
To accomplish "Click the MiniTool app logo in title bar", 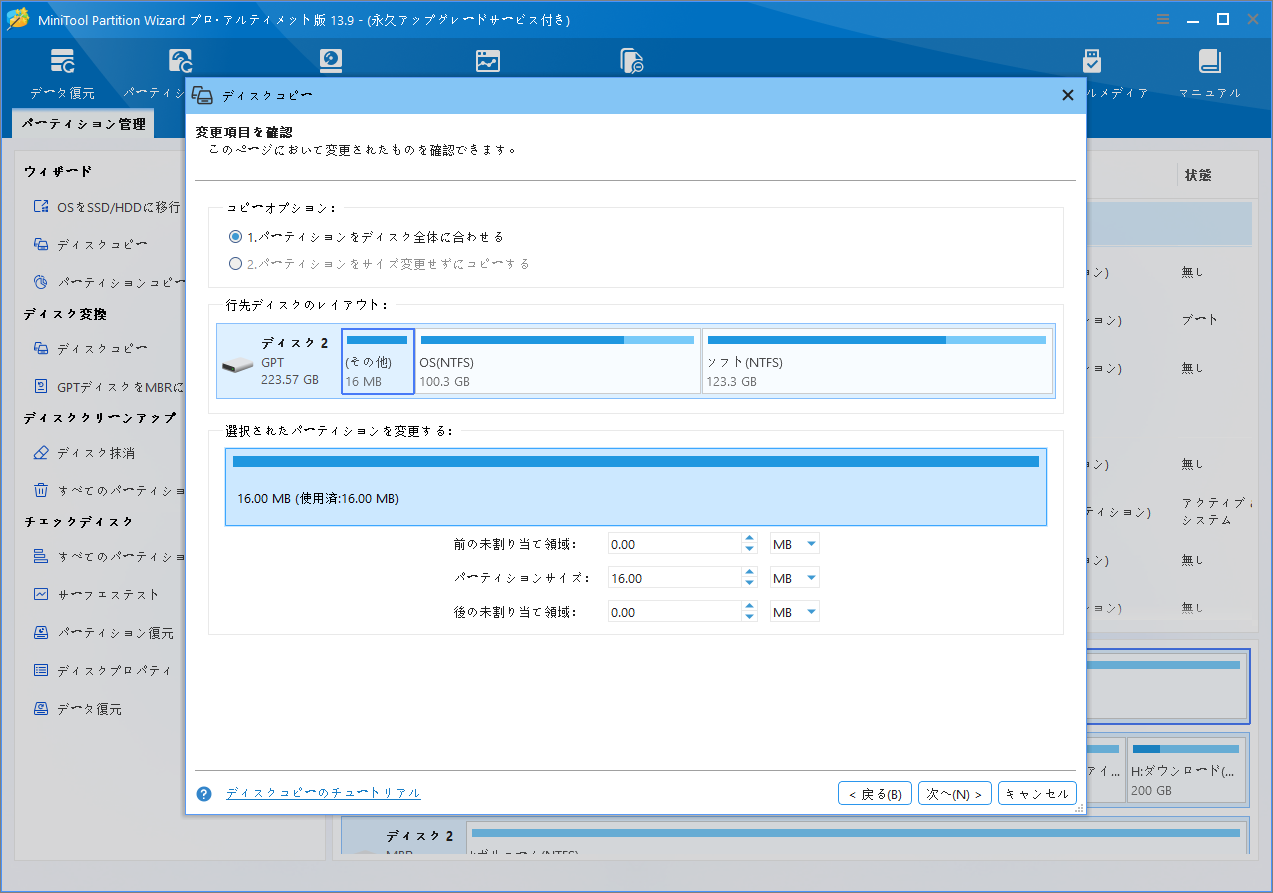I will [x=18, y=19].
